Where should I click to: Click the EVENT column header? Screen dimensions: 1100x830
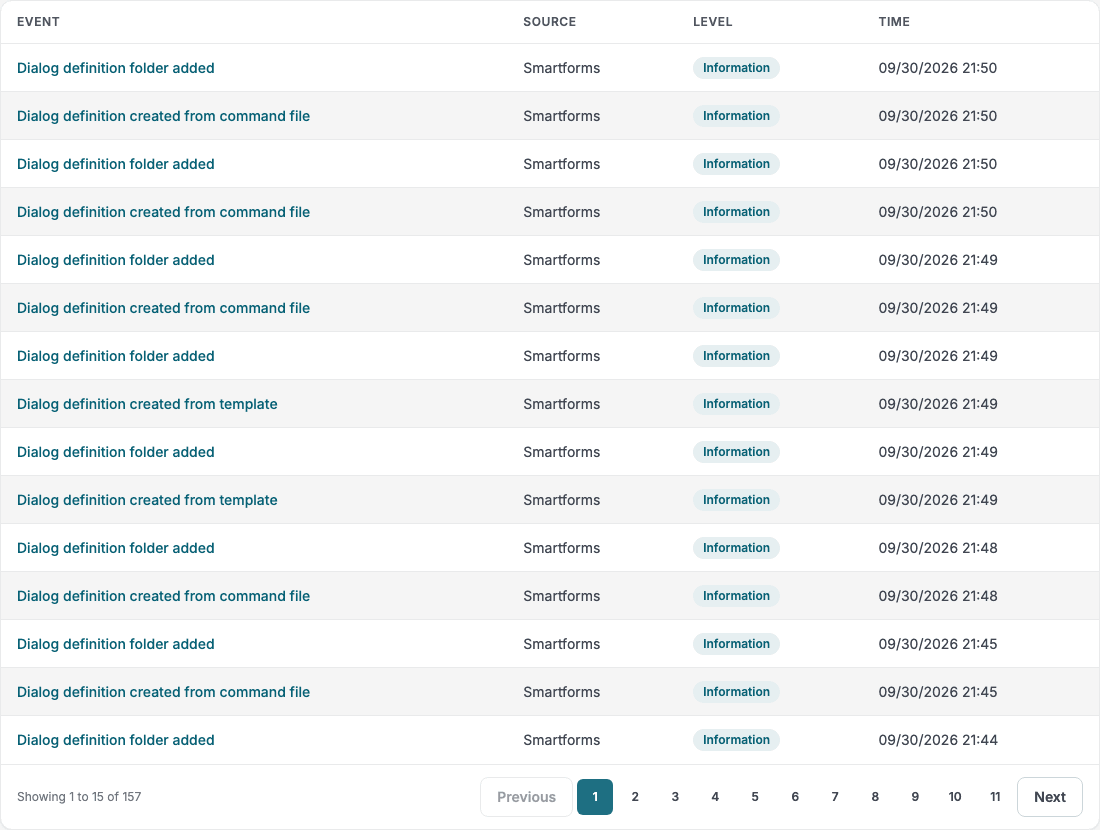[38, 22]
